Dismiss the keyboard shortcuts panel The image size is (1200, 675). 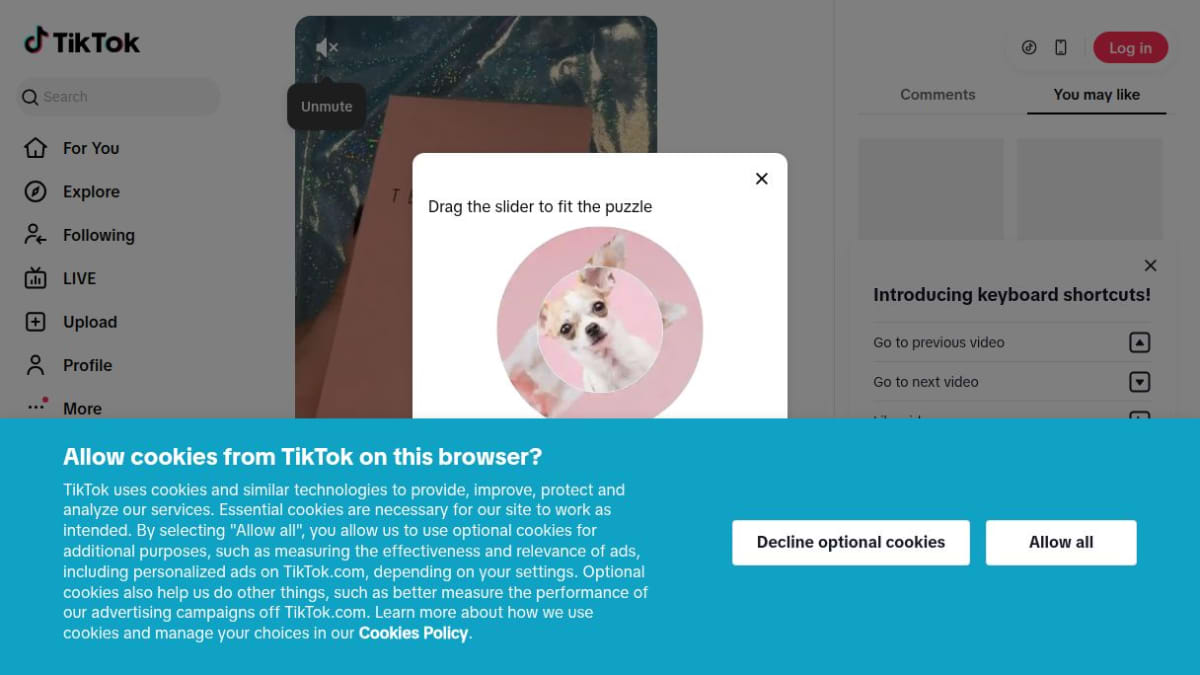[x=1150, y=266]
